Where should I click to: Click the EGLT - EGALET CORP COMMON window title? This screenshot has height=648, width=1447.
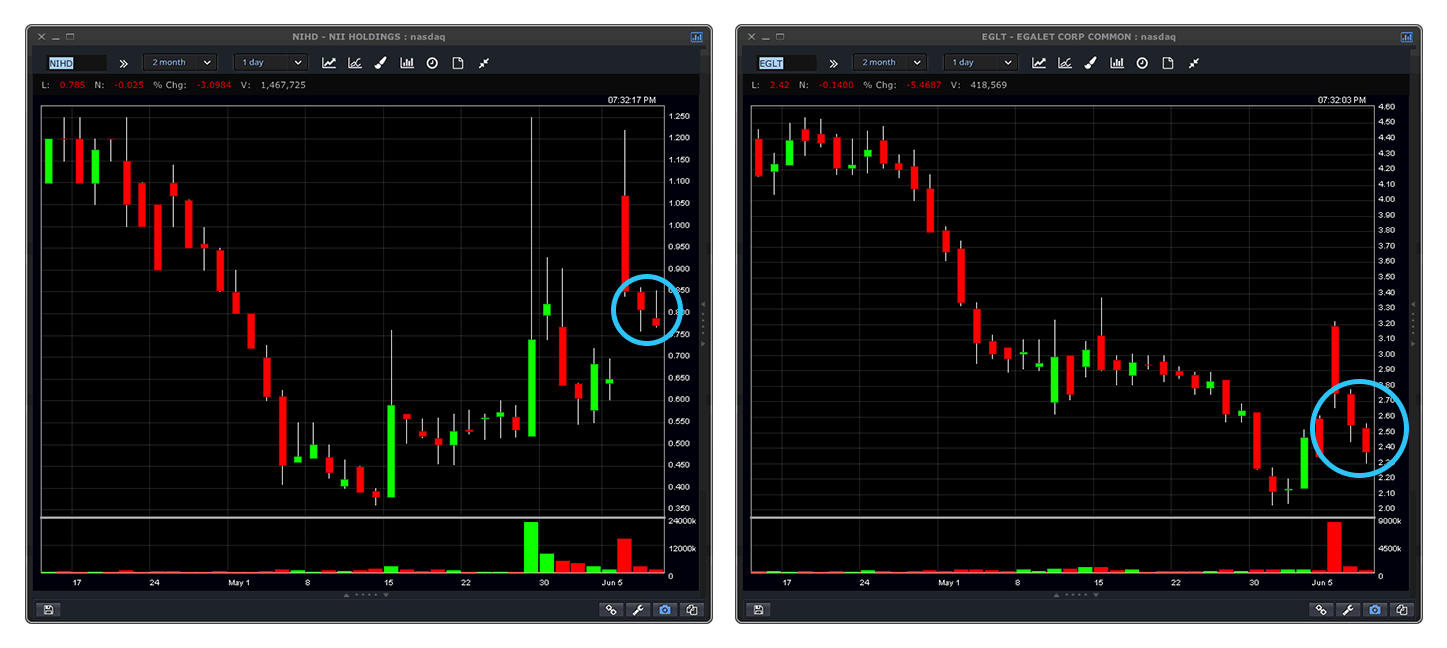[1077, 37]
